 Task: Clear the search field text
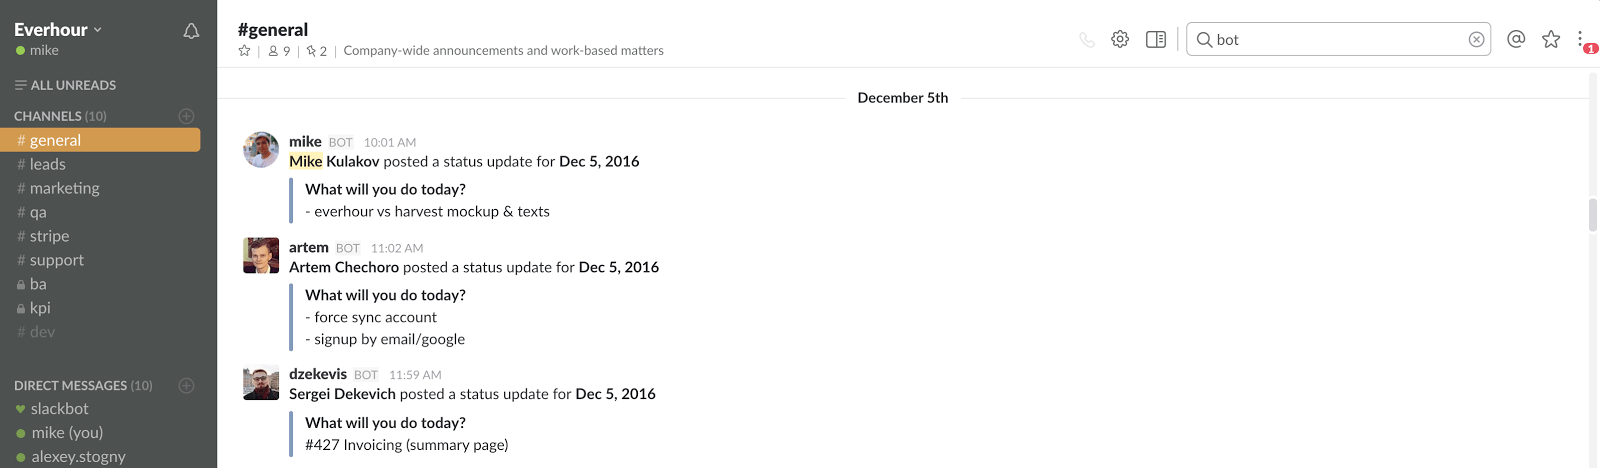tap(1476, 39)
